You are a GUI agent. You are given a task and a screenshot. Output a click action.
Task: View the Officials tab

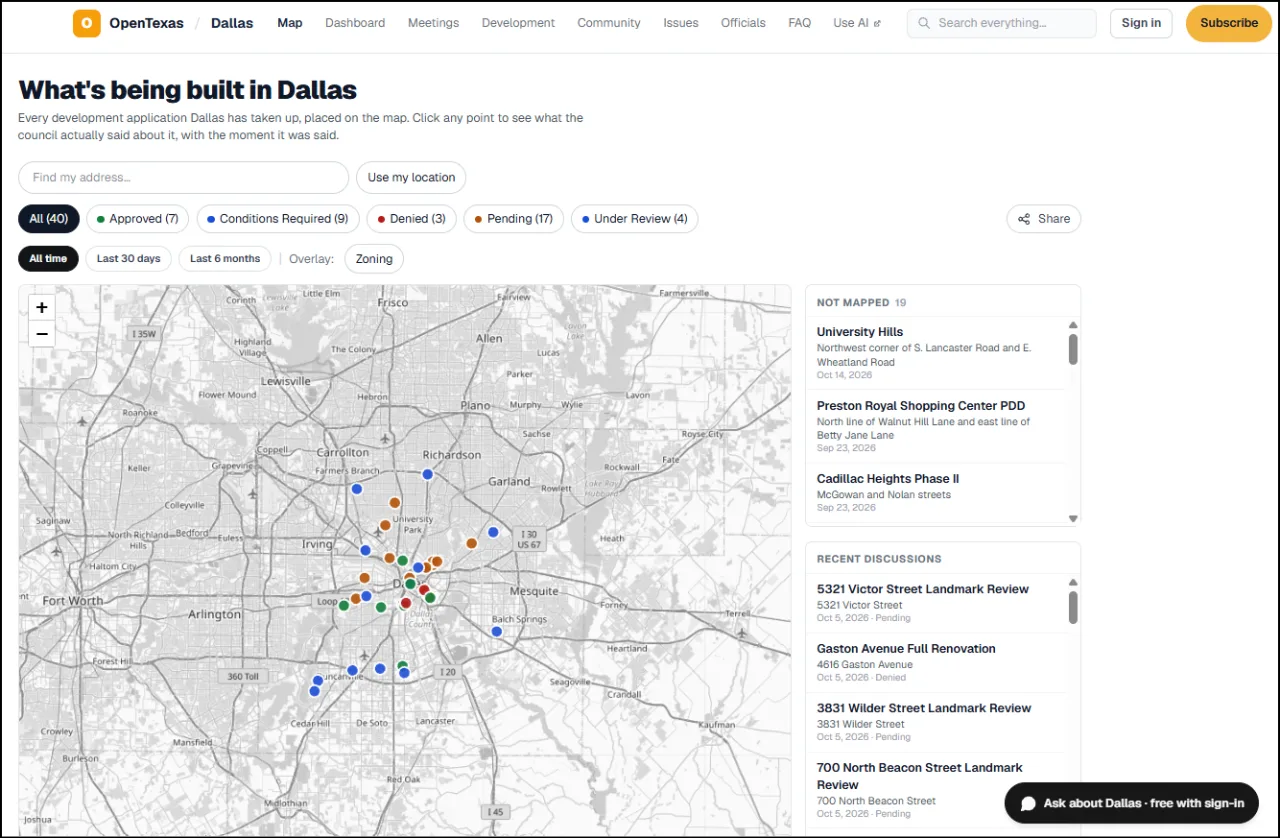pyautogui.click(x=743, y=23)
